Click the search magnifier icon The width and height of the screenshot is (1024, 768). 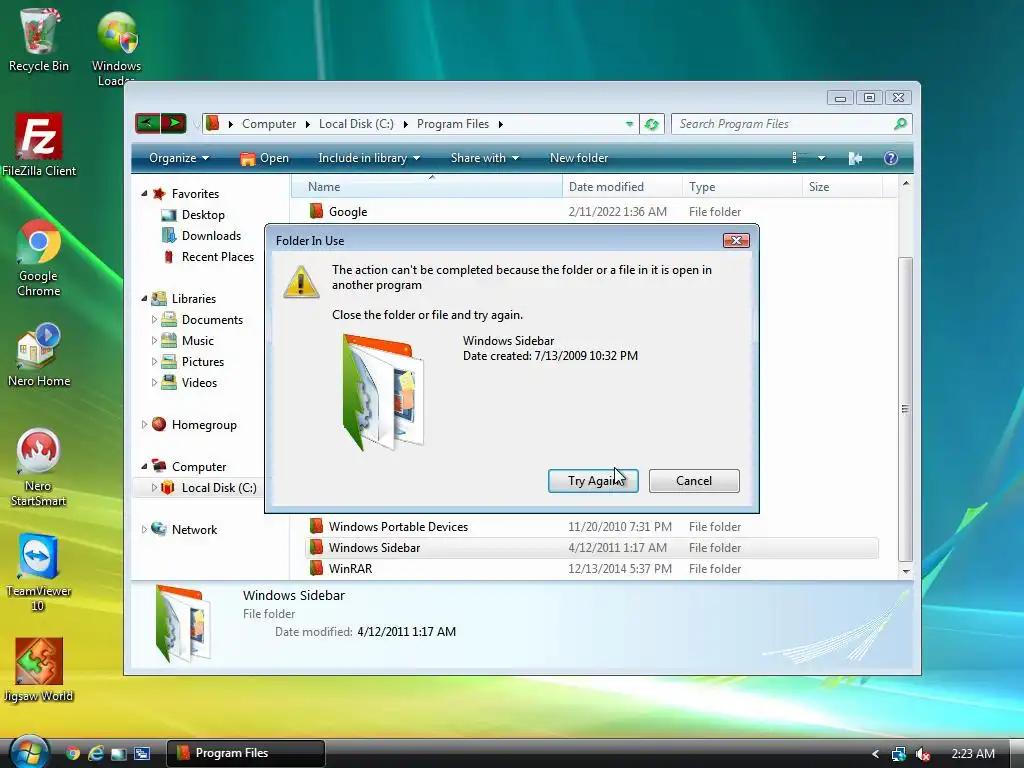point(900,123)
